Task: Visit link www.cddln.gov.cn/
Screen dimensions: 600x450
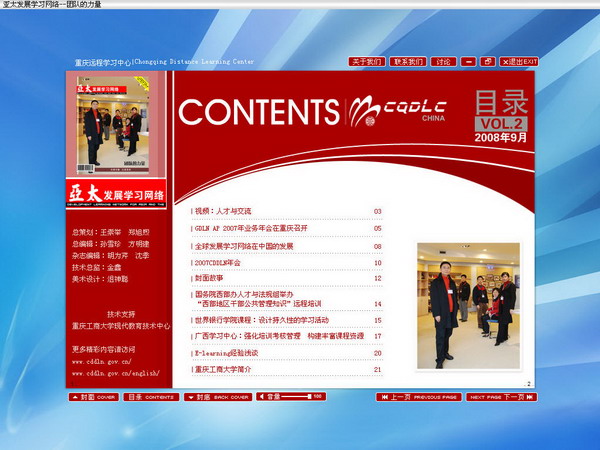Action: point(102,362)
